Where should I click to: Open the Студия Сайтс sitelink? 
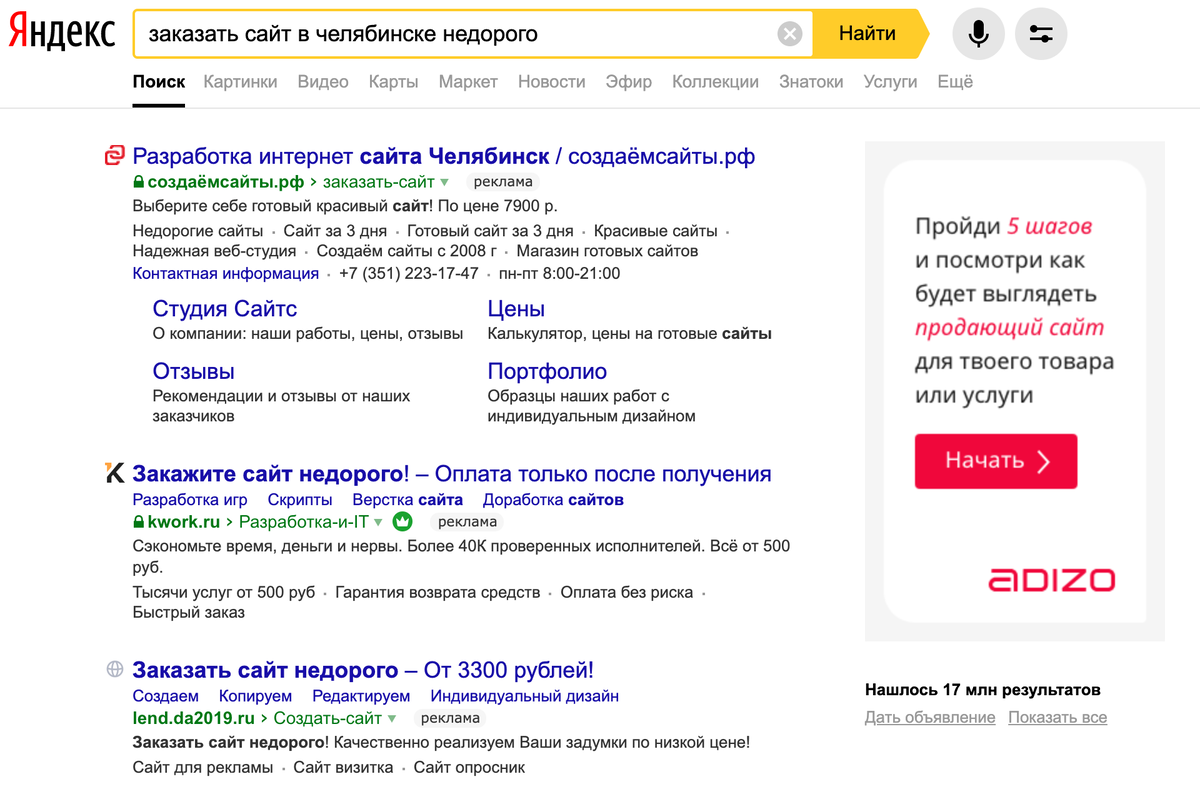[225, 309]
